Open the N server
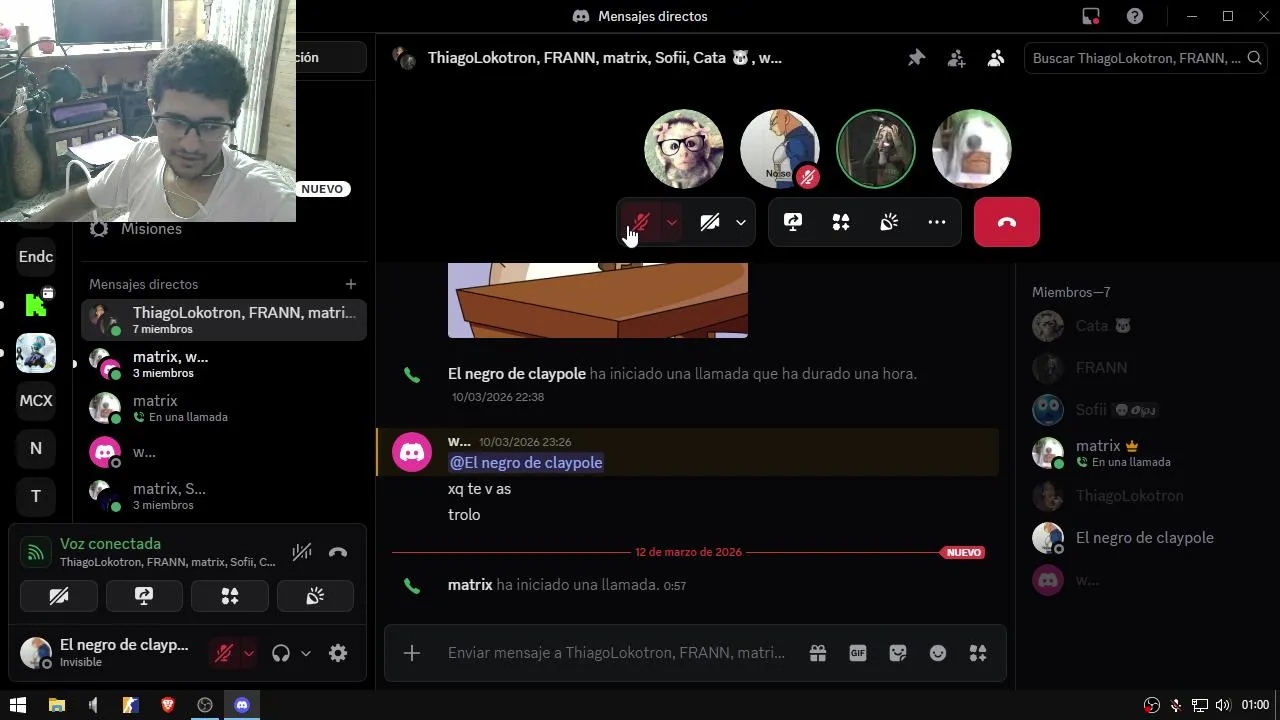Viewport: 1280px width, 720px height. pos(36,449)
